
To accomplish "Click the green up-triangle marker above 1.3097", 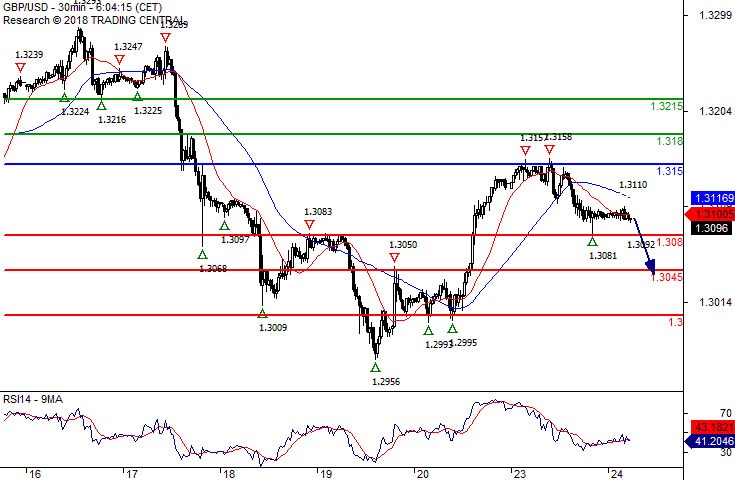I will [225, 225].
